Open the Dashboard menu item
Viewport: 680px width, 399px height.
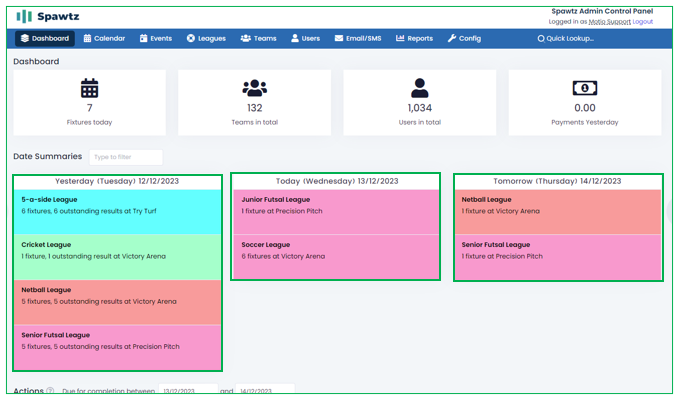click(45, 38)
